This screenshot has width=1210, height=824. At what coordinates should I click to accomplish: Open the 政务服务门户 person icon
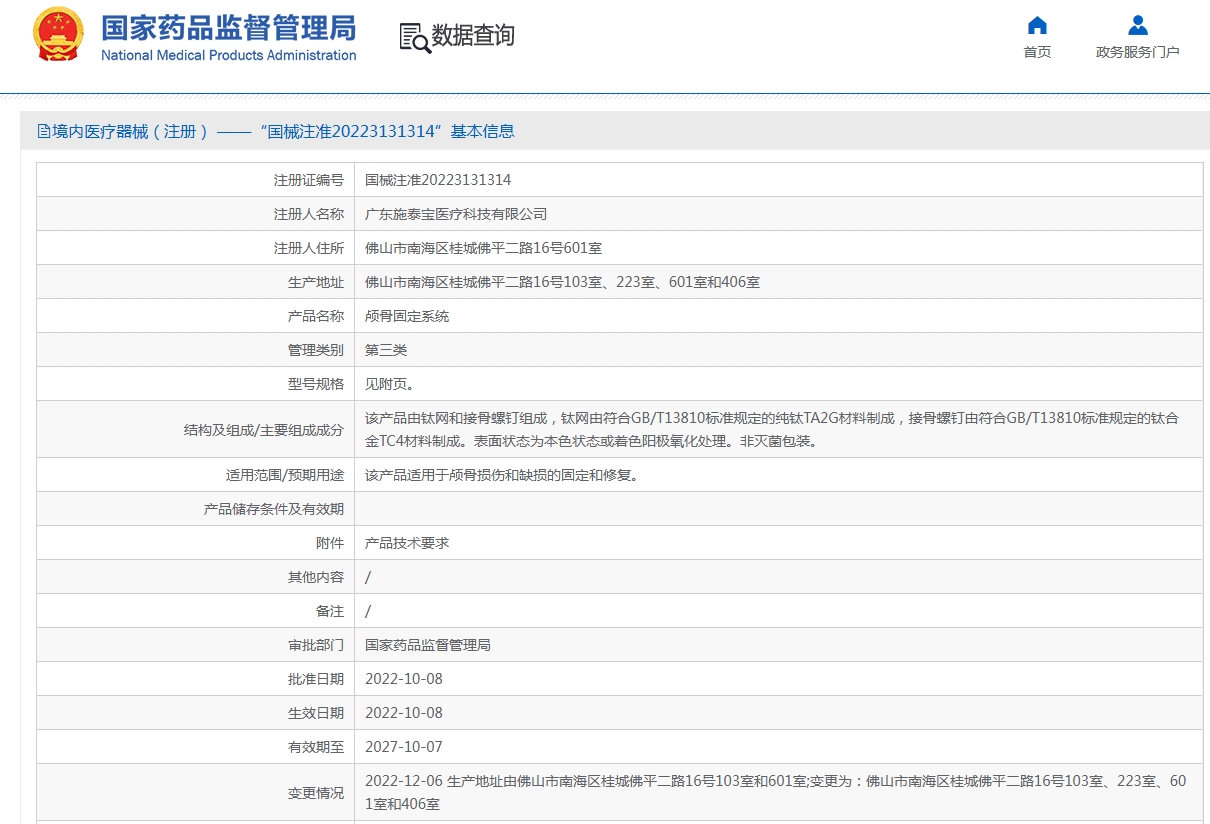1137,25
